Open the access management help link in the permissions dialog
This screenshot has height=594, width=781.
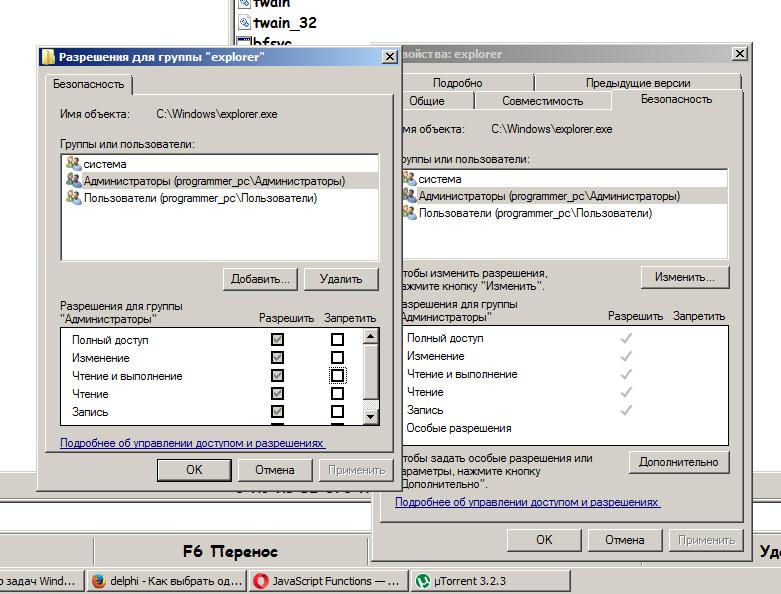pyautogui.click(x=193, y=443)
